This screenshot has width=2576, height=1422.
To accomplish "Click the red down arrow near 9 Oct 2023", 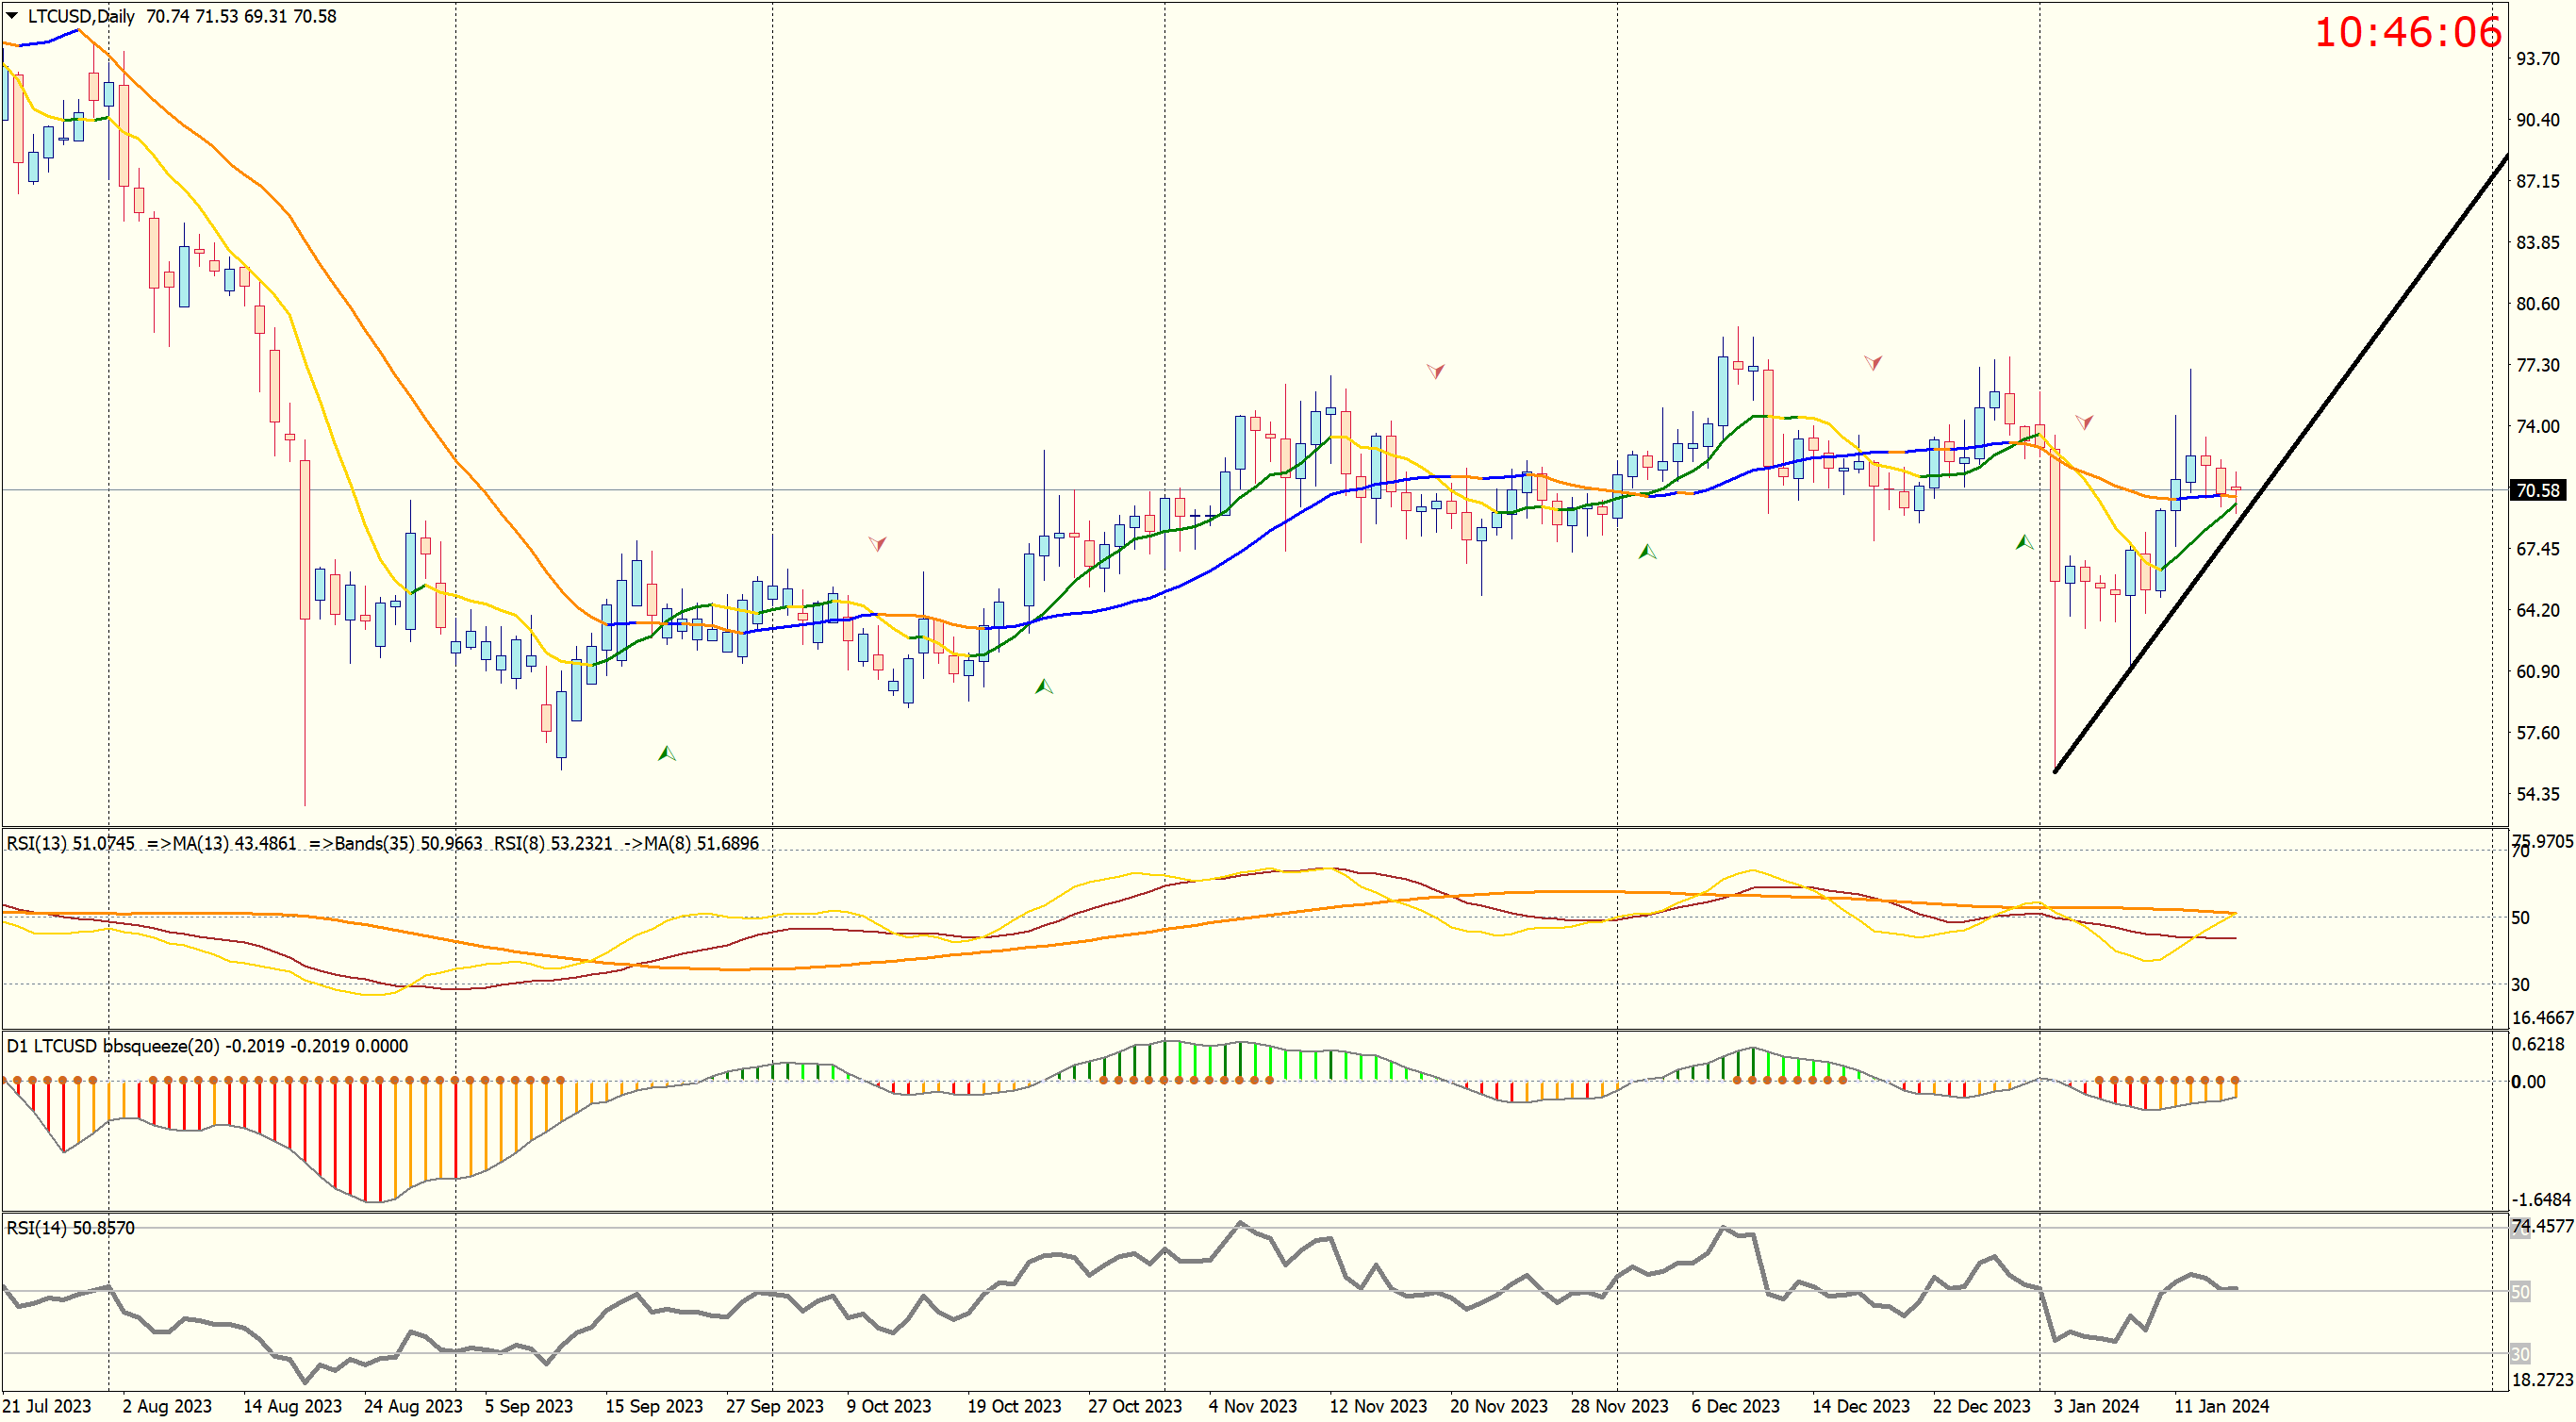I will pyautogui.click(x=877, y=543).
